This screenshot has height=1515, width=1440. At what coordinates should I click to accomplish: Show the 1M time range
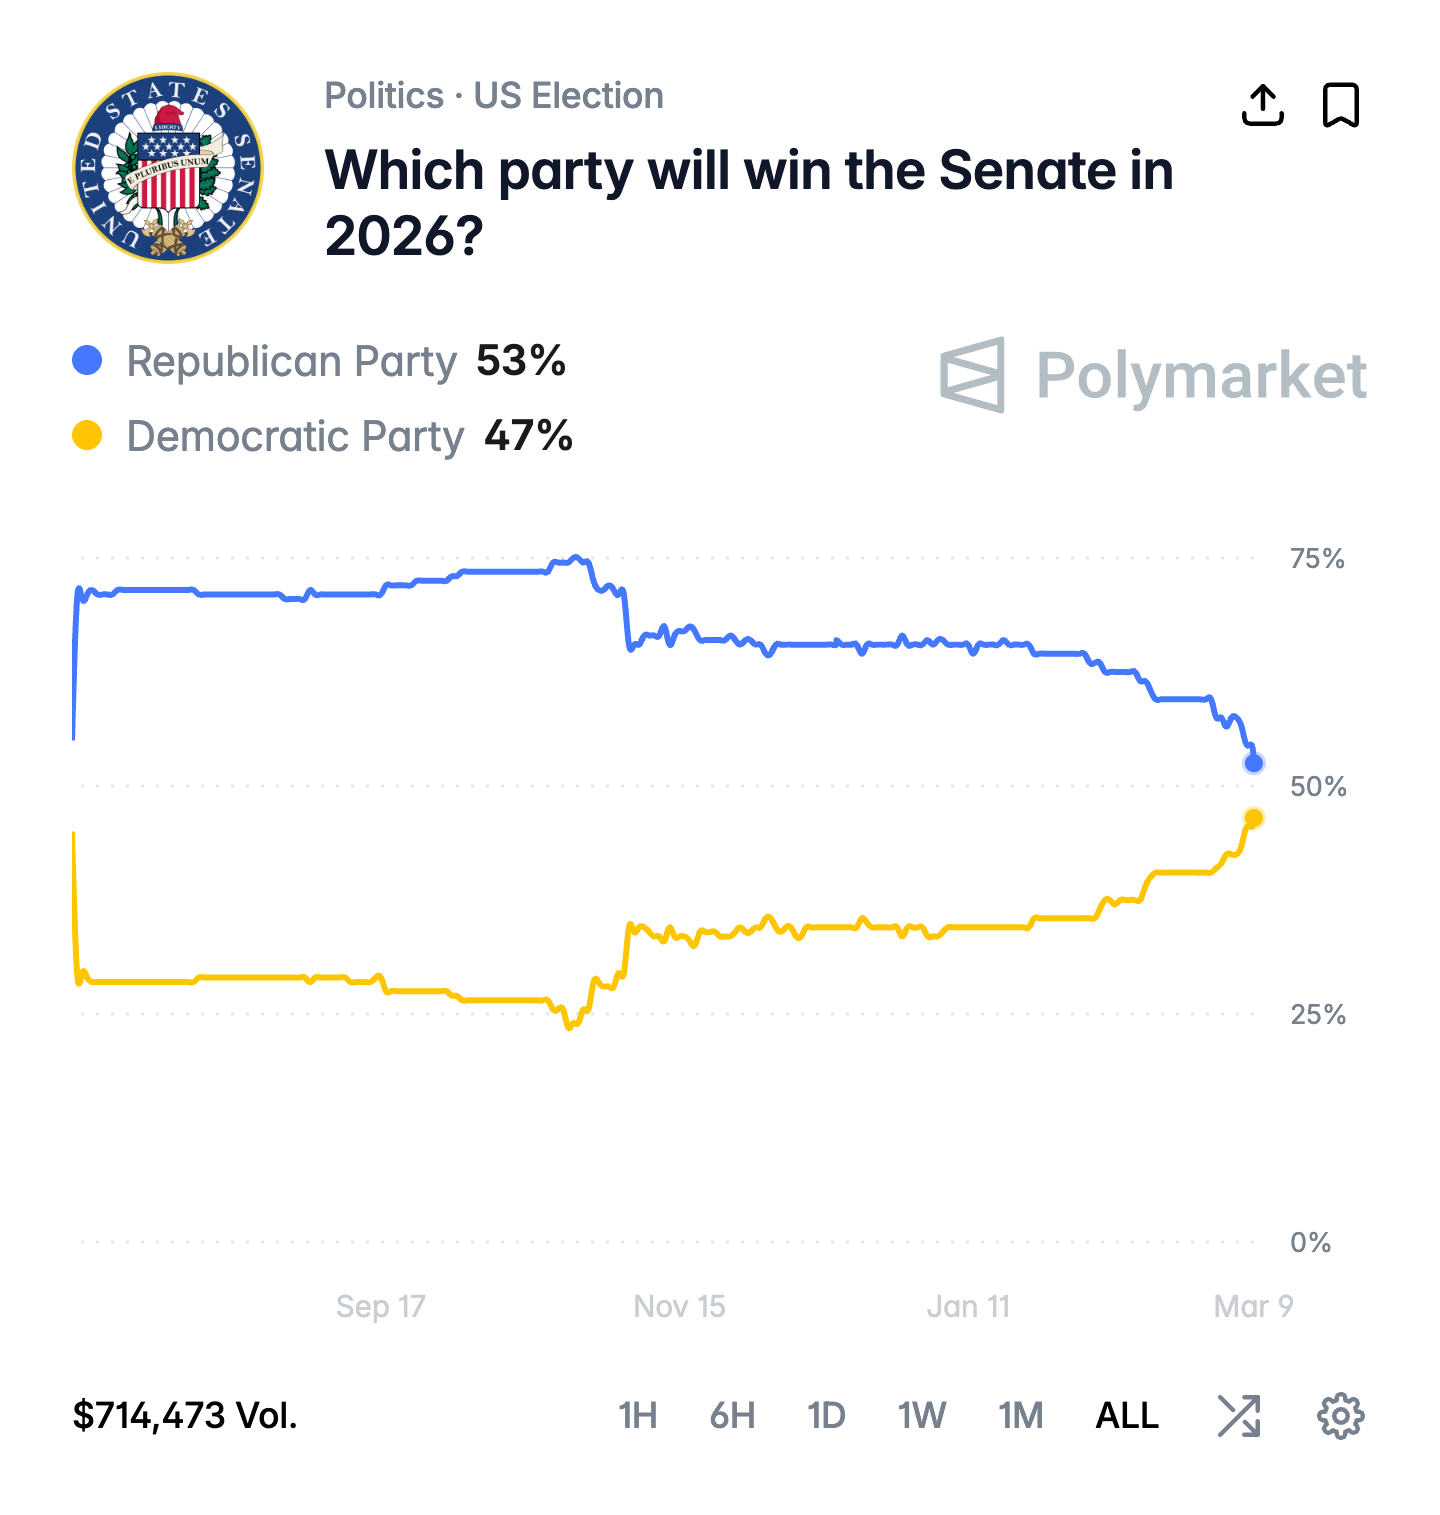pos(1020,1415)
